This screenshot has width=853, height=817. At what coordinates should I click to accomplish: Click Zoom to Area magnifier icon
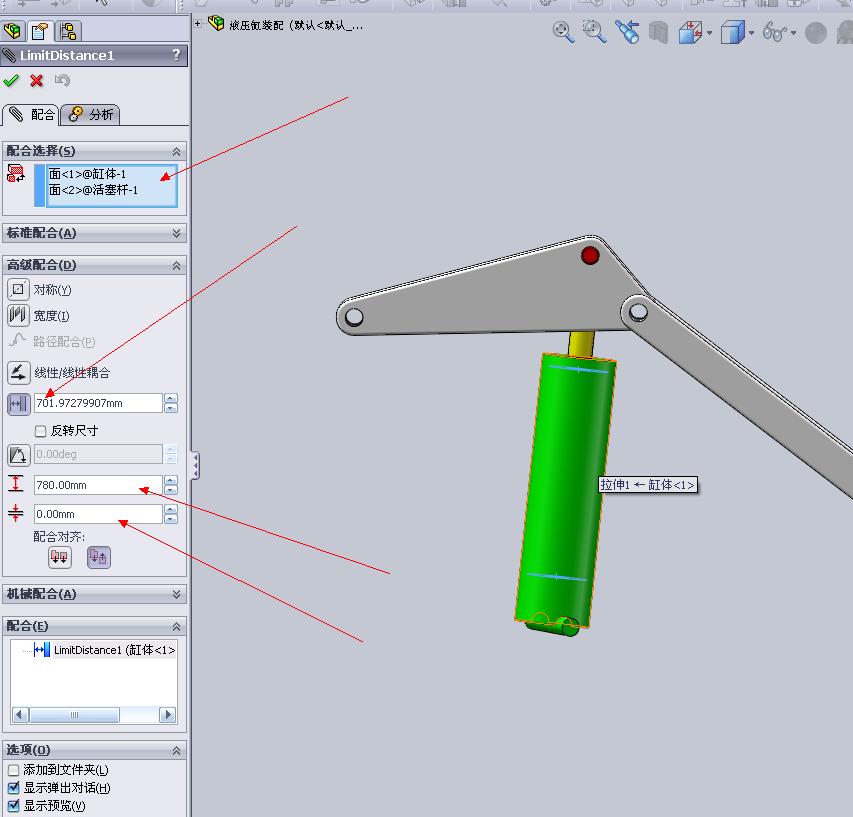[x=594, y=32]
